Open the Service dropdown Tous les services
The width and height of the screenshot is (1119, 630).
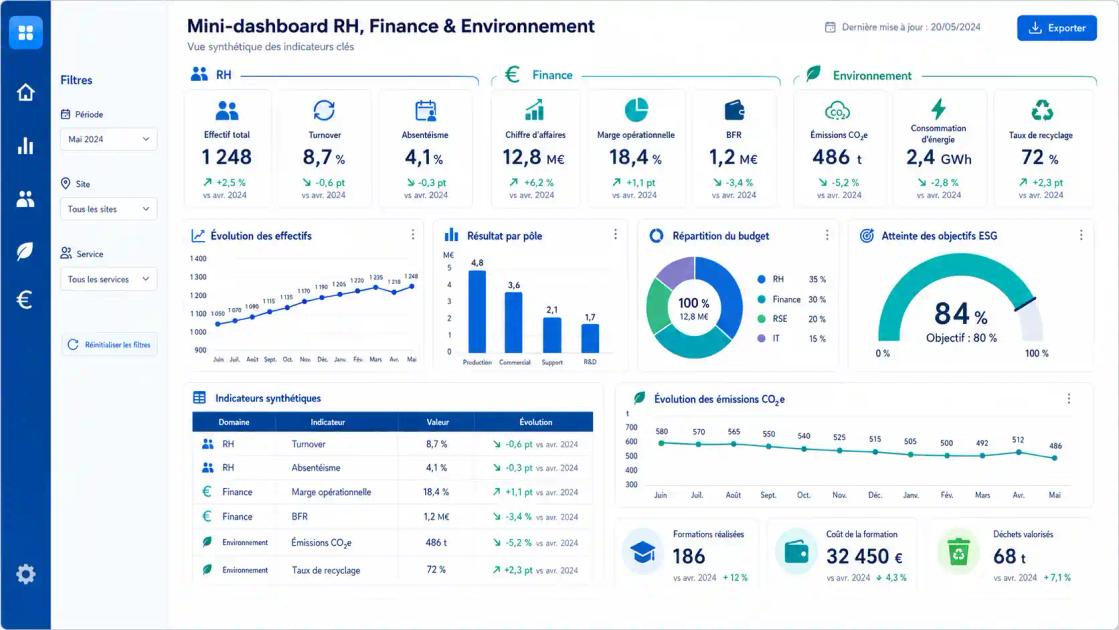[x=108, y=279]
